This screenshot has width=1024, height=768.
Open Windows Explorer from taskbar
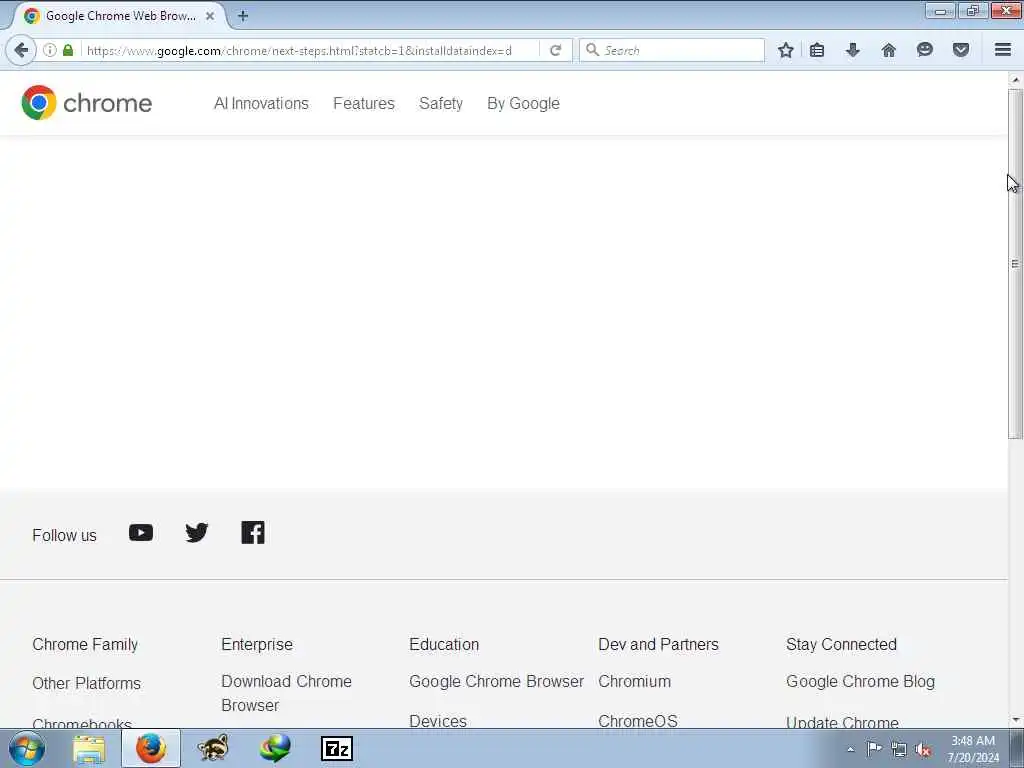(89, 748)
